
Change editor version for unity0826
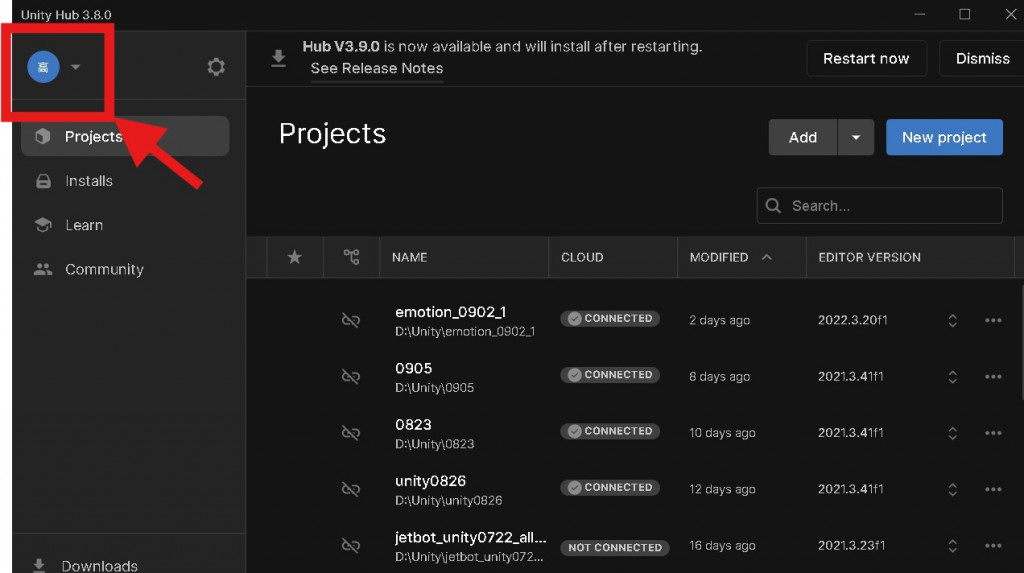tap(953, 489)
